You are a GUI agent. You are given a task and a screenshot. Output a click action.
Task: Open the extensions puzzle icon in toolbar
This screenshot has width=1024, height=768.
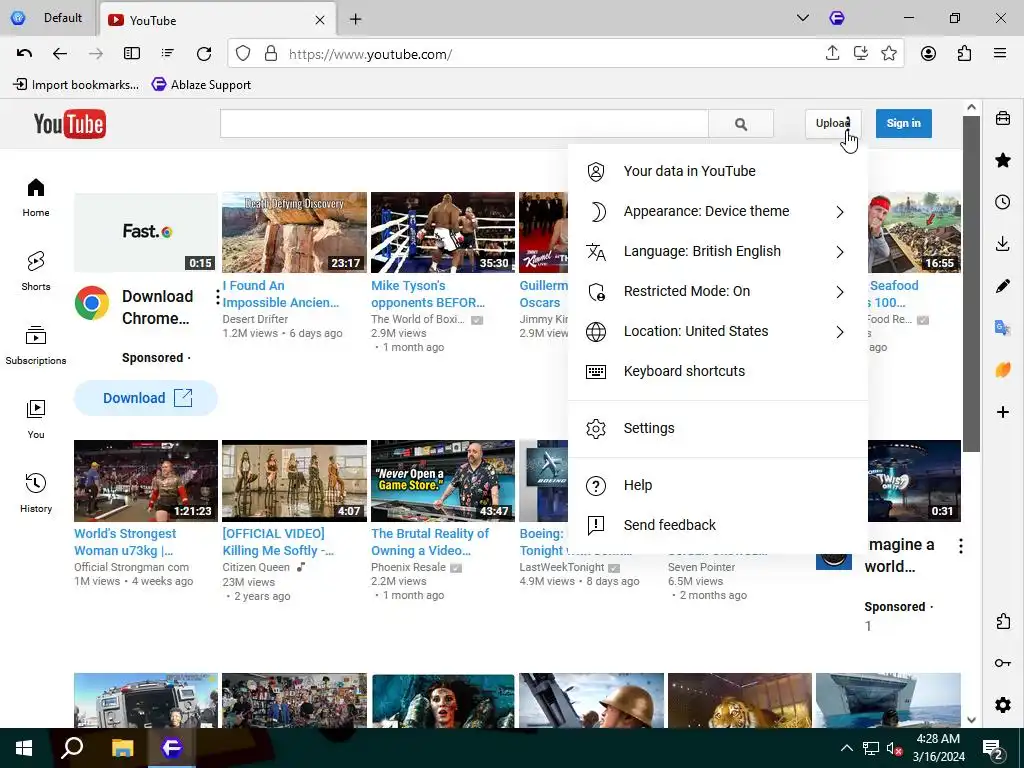[965, 54]
